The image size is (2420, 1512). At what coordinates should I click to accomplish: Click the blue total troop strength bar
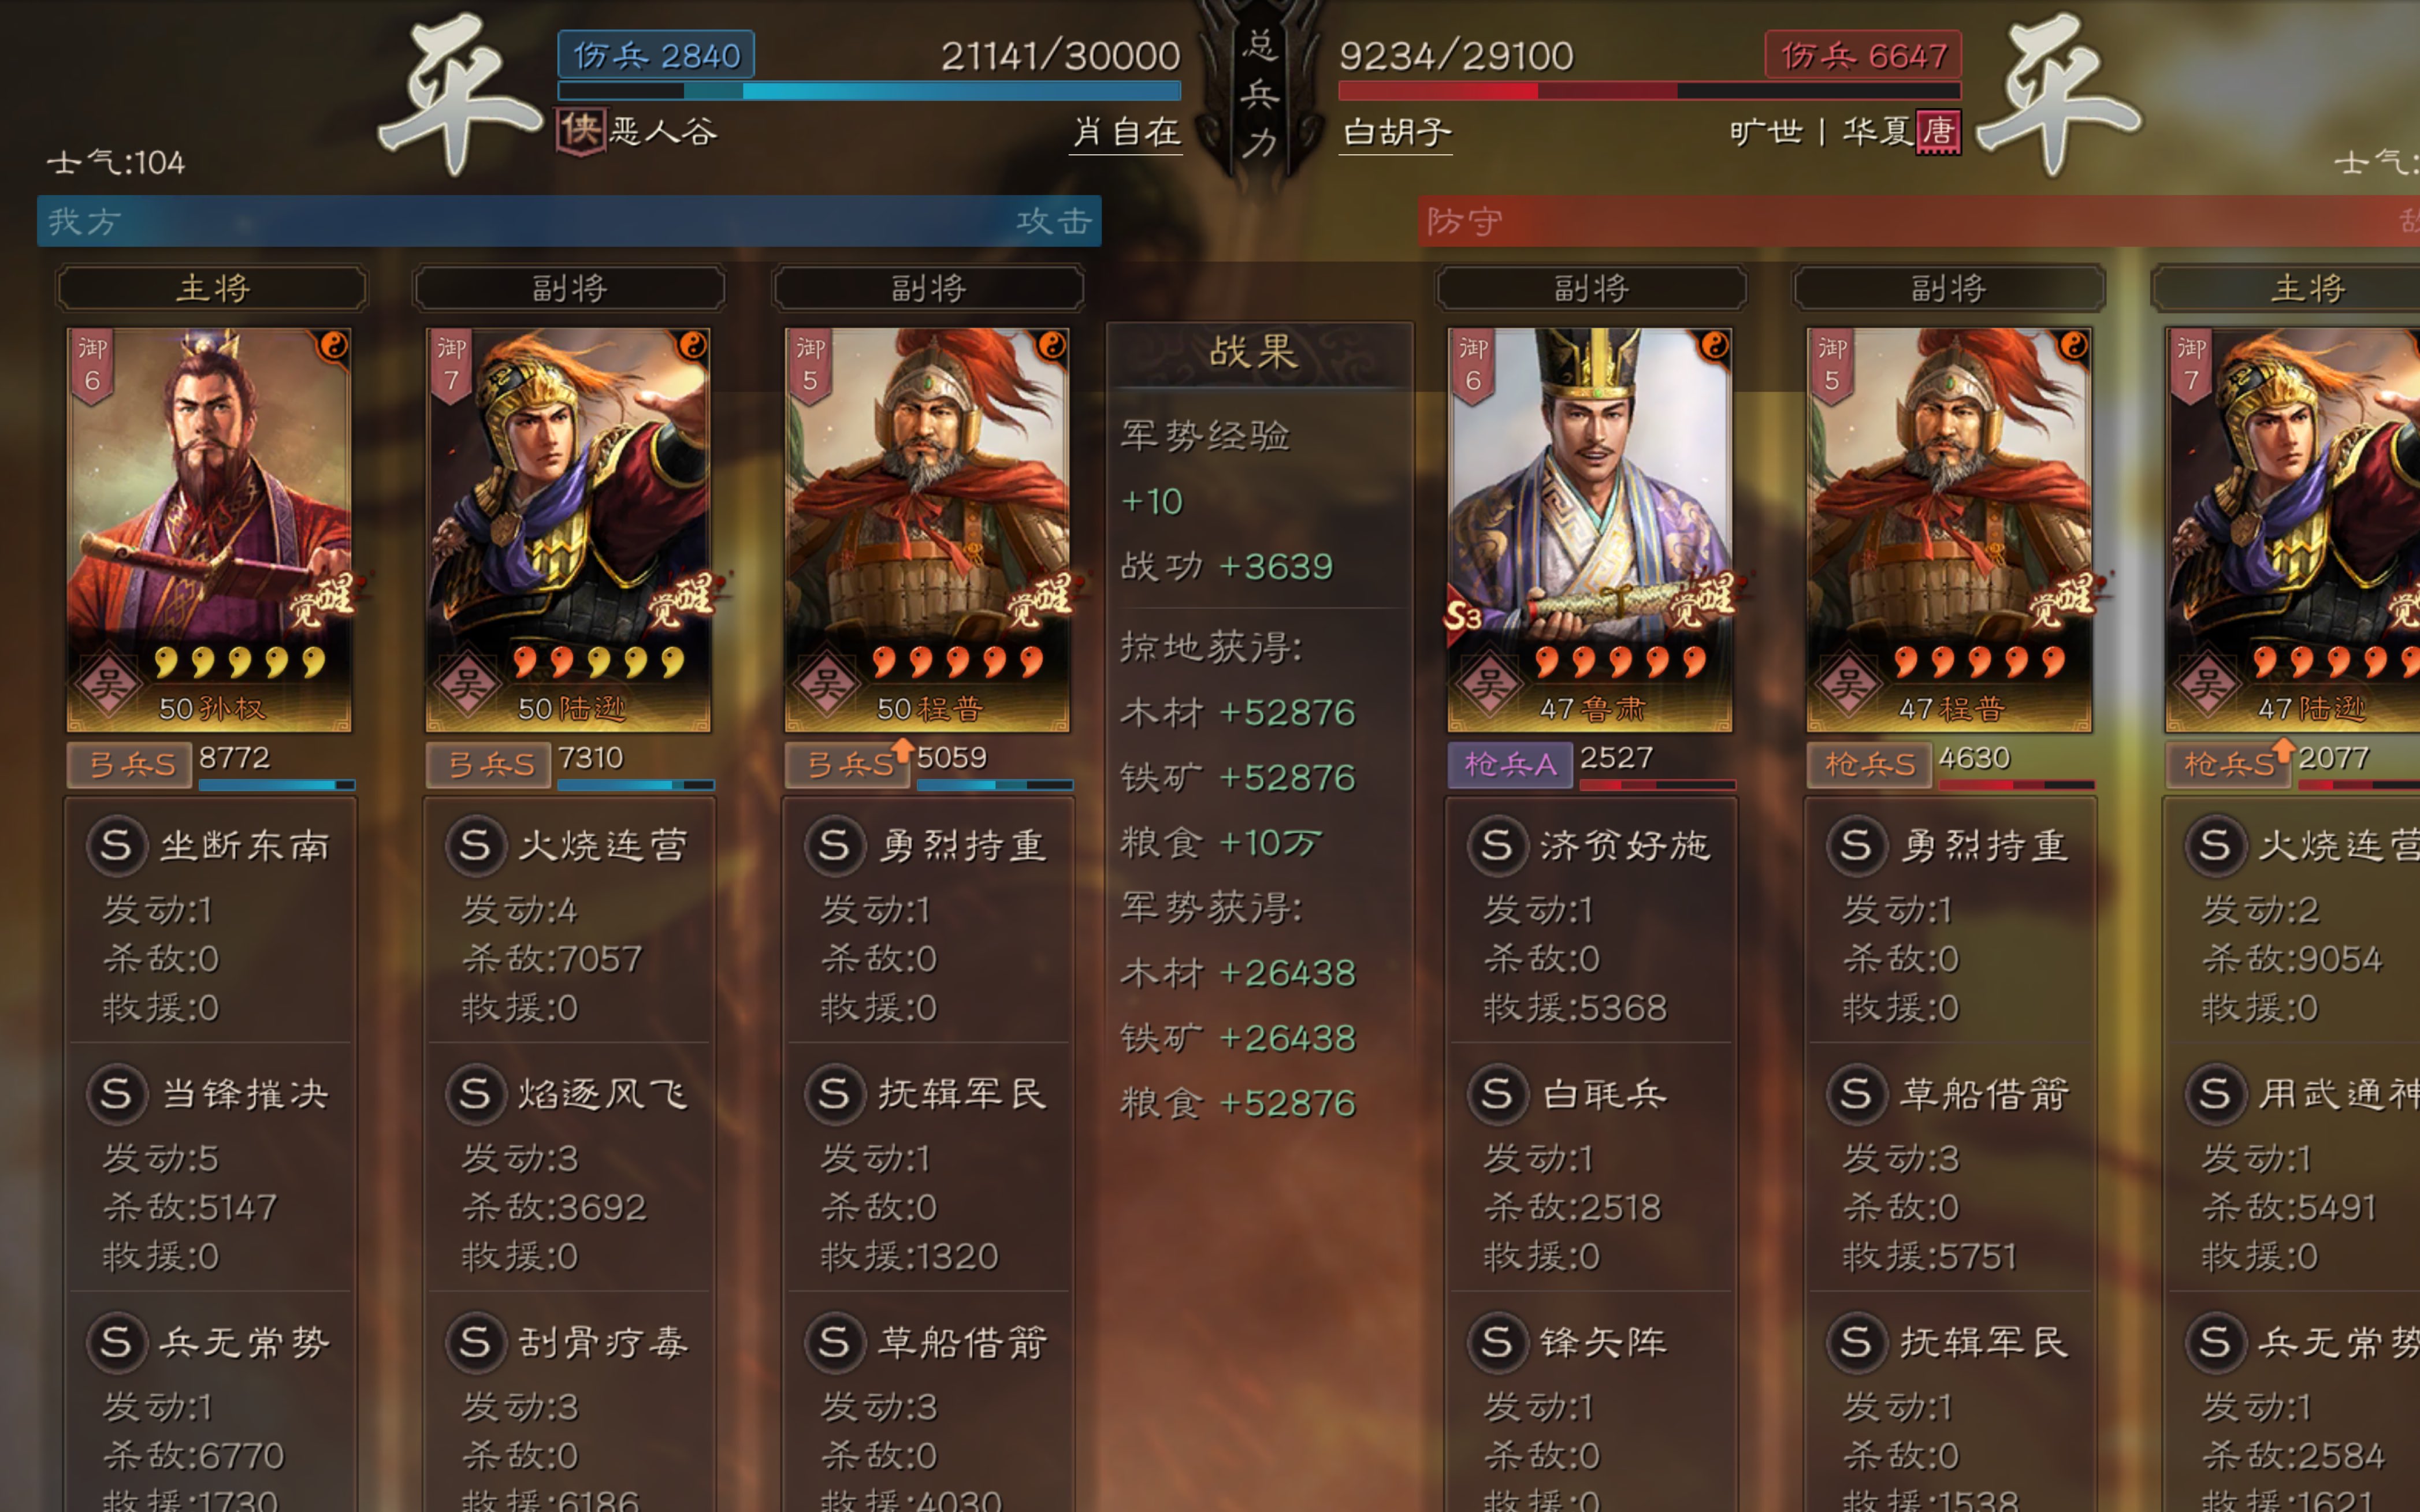[869, 91]
